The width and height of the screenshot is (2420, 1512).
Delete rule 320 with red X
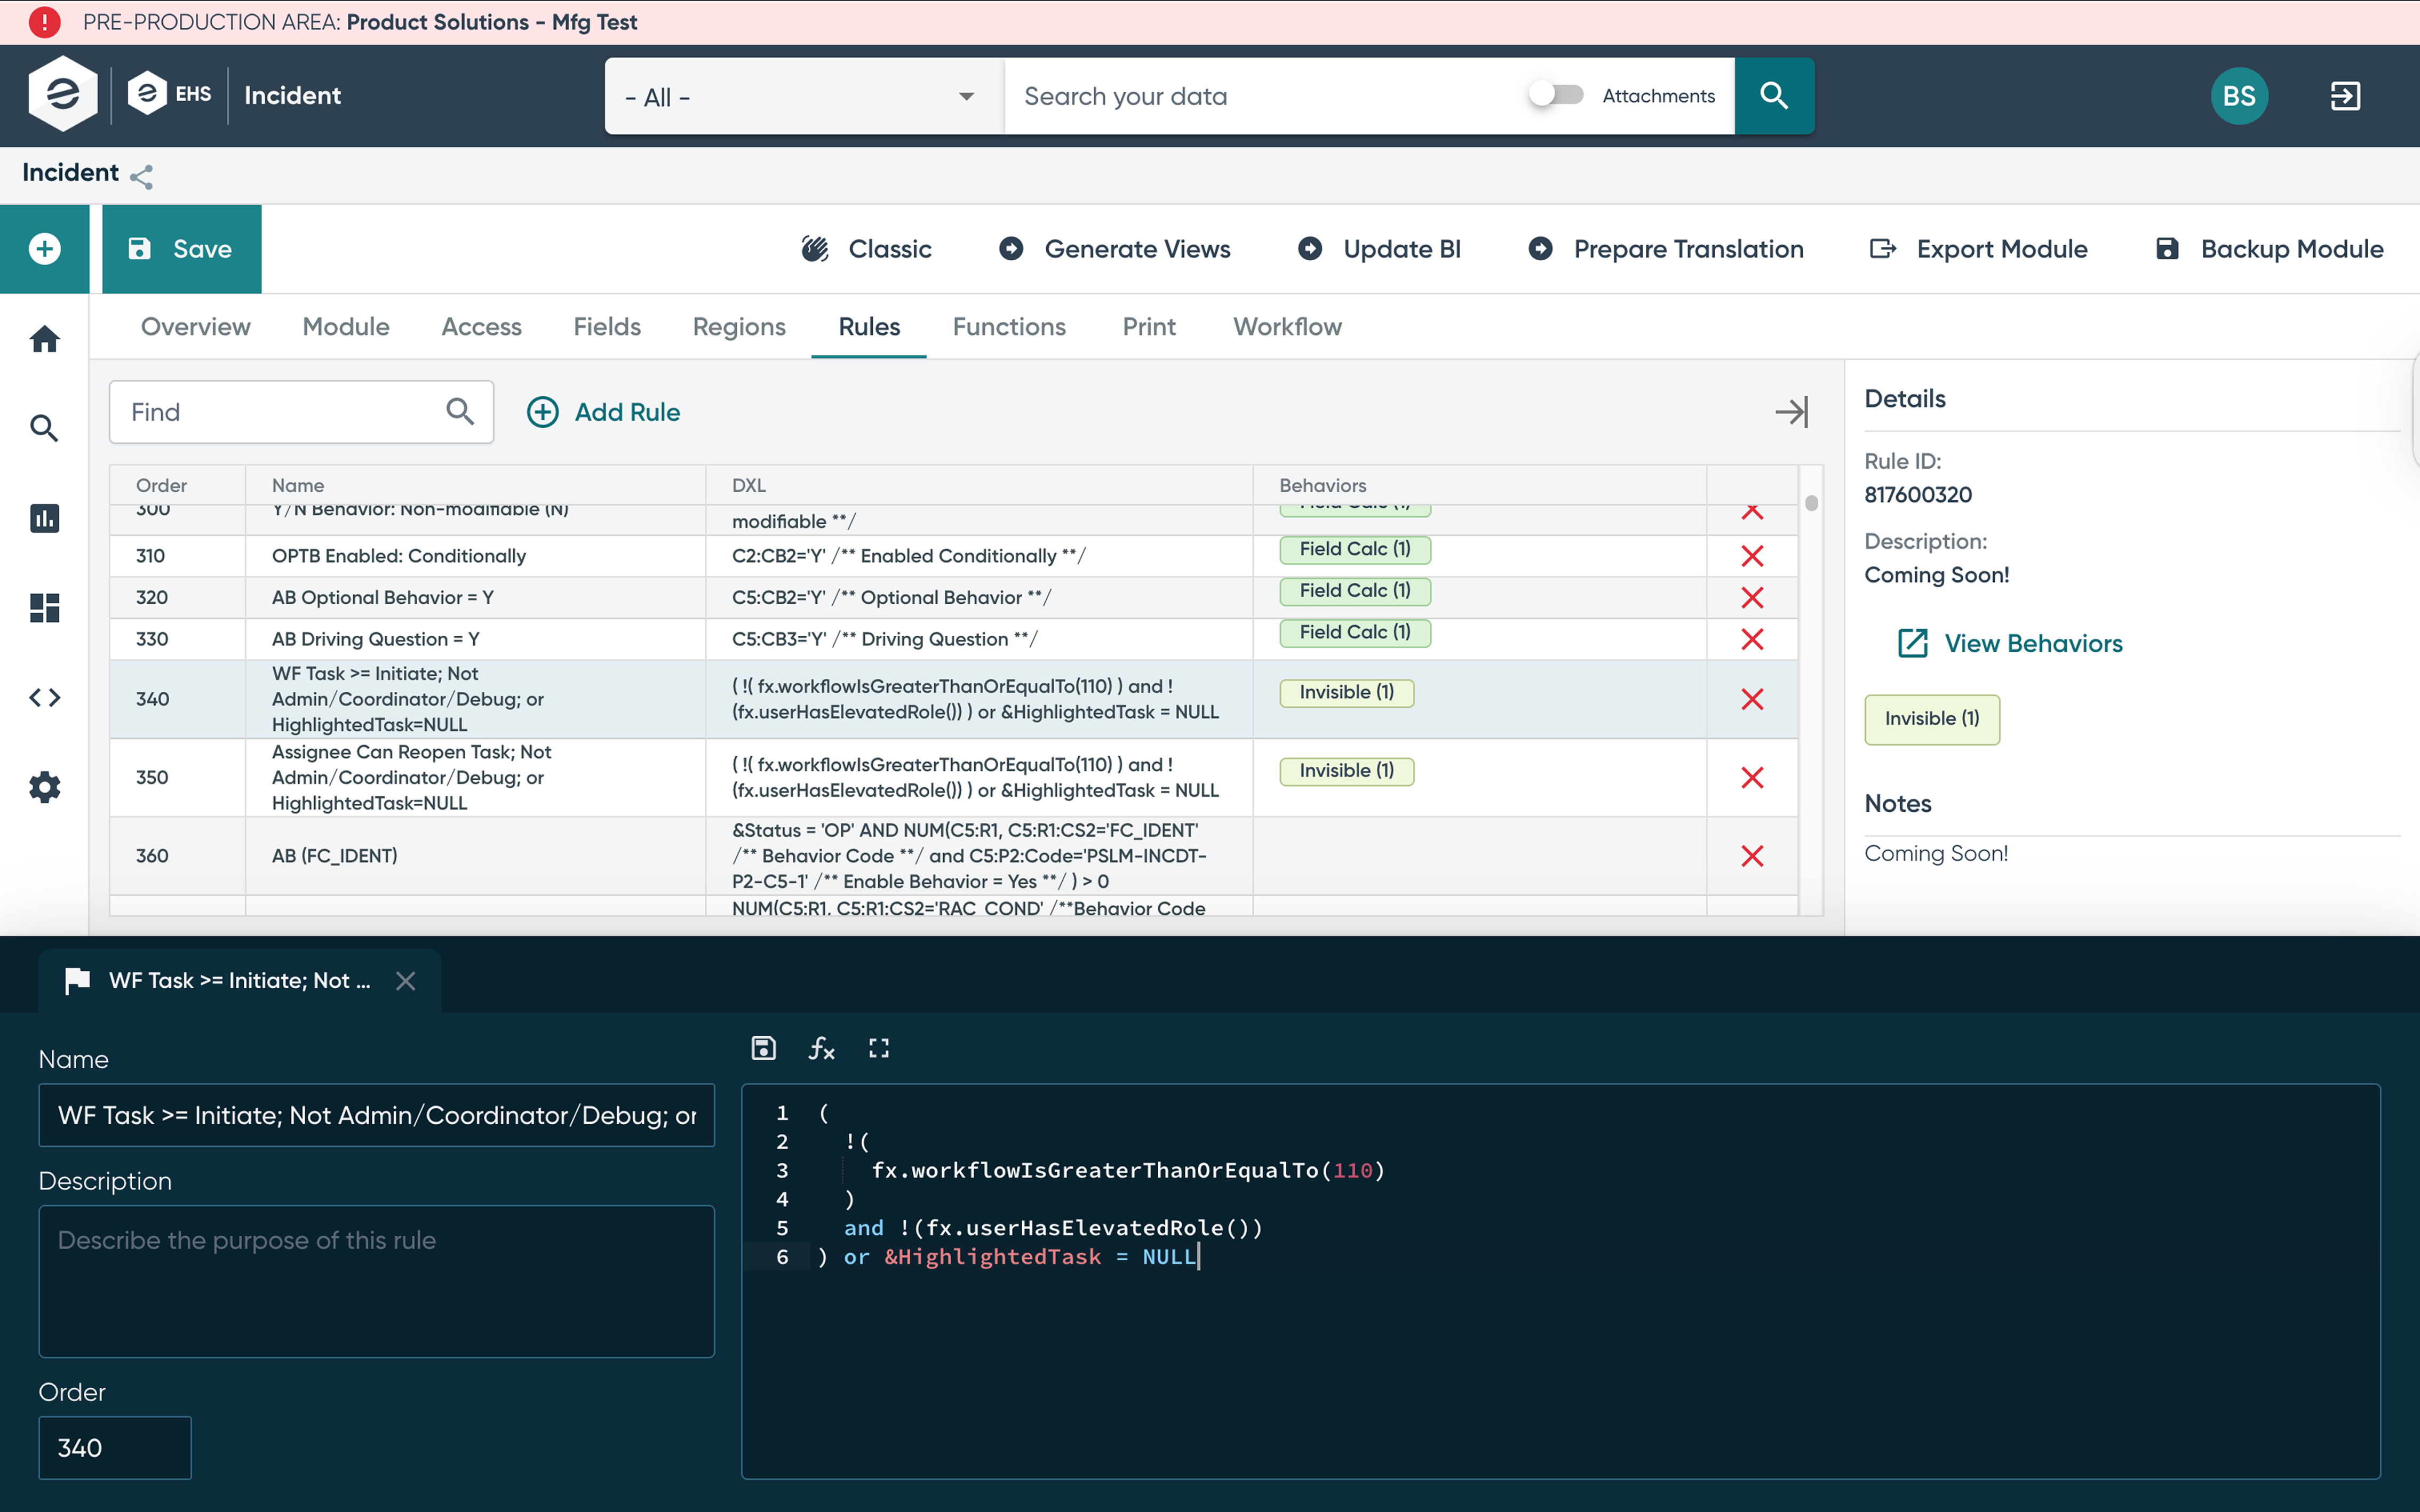pyautogui.click(x=1752, y=598)
